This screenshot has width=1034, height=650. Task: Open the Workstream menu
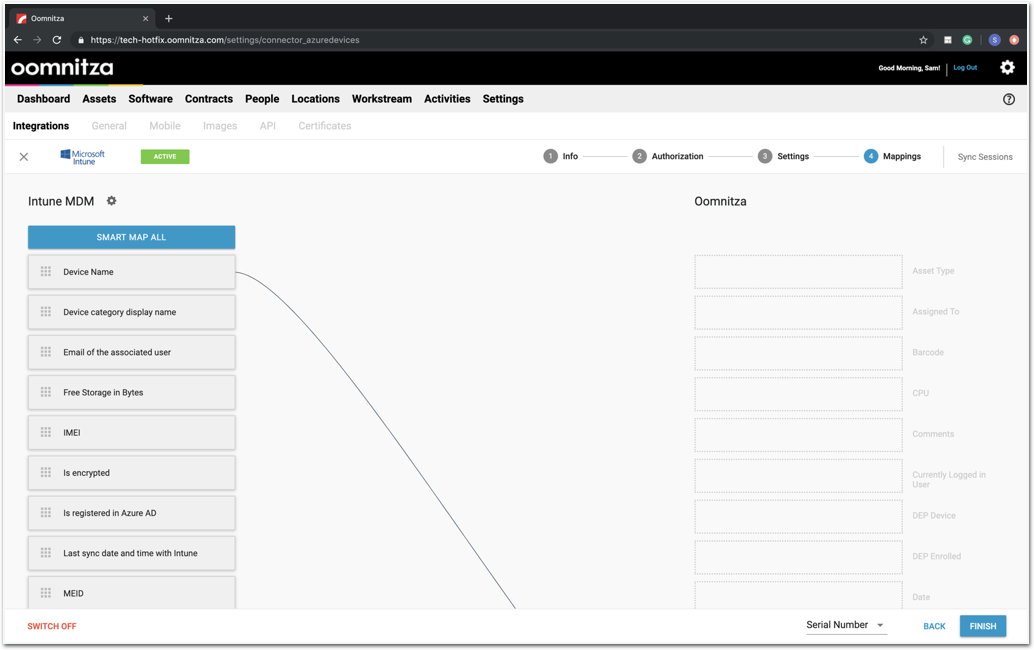click(381, 99)
